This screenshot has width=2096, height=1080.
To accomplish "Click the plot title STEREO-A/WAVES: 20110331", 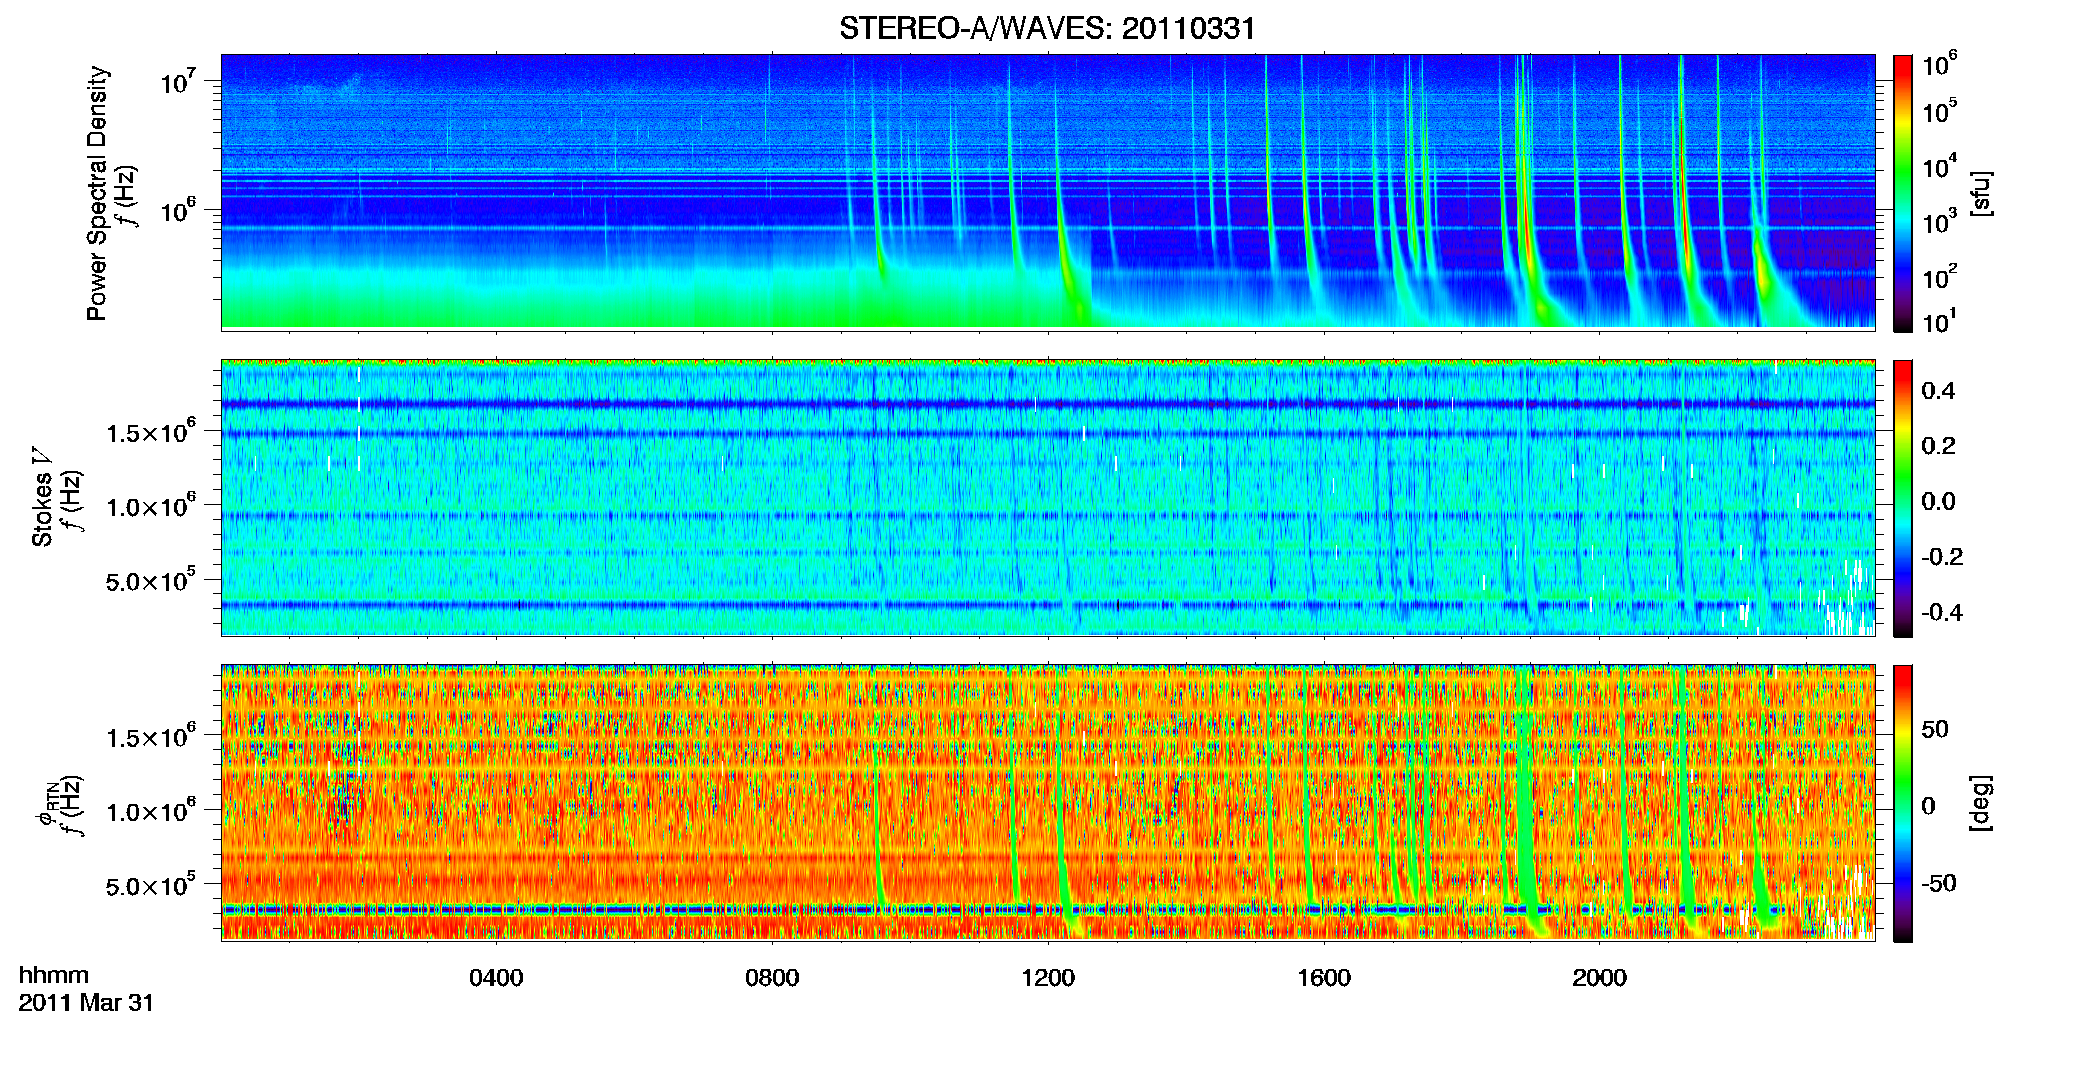I will tap(1047, 28).
